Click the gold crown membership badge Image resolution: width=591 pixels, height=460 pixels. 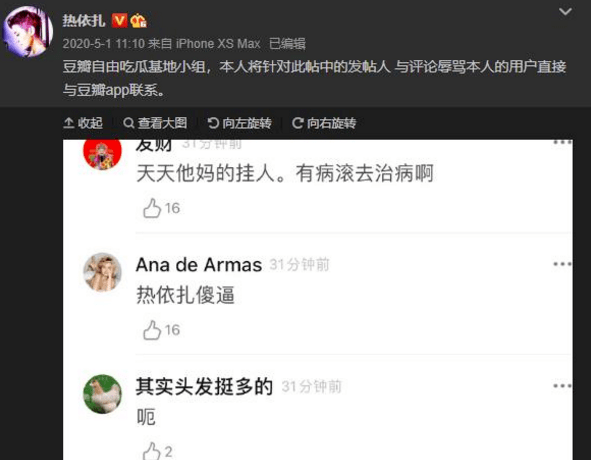coord(138,21)
